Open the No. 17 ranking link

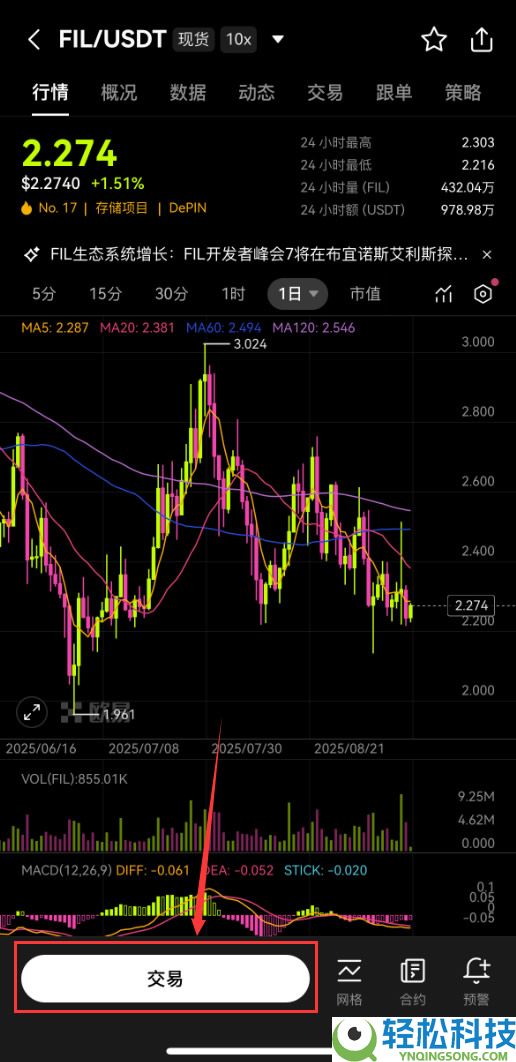click(58, 208)
